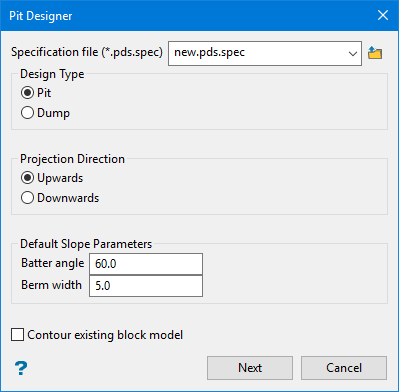Viewport: 399px width, 392px height.
Task: Click the browse folder icon for specification file
Action: tap(375, 53)
